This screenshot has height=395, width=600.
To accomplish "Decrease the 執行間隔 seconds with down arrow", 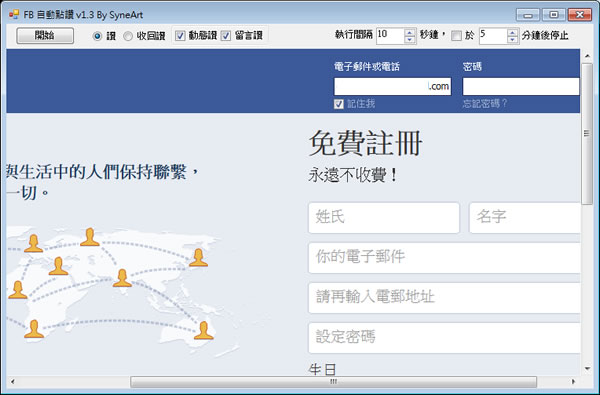I will [x=410, y=39].
